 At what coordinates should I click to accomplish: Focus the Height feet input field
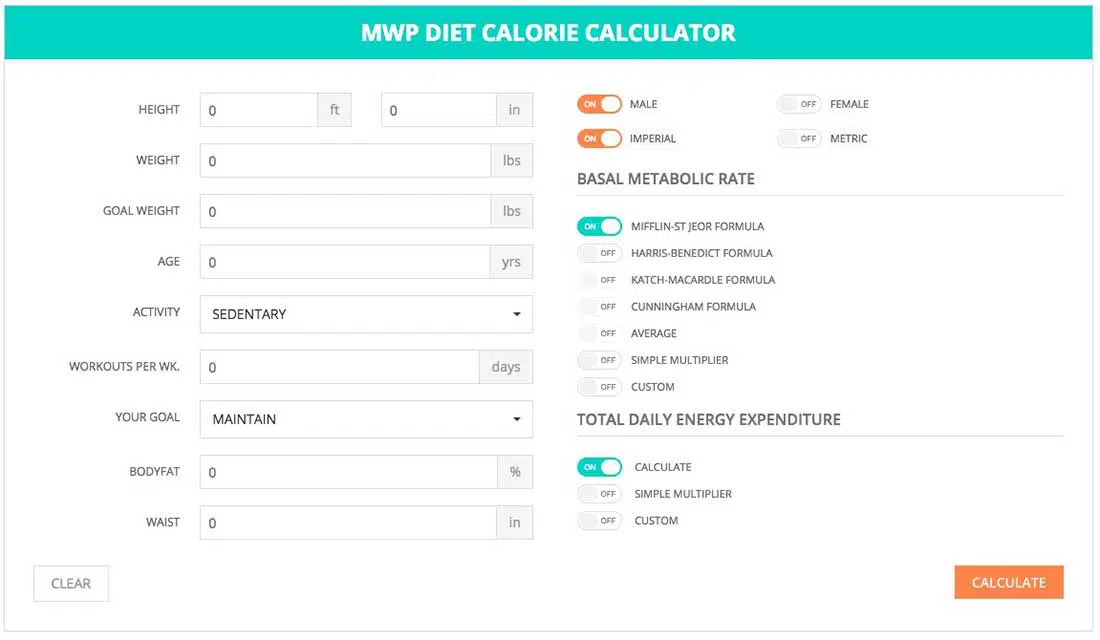258,110
